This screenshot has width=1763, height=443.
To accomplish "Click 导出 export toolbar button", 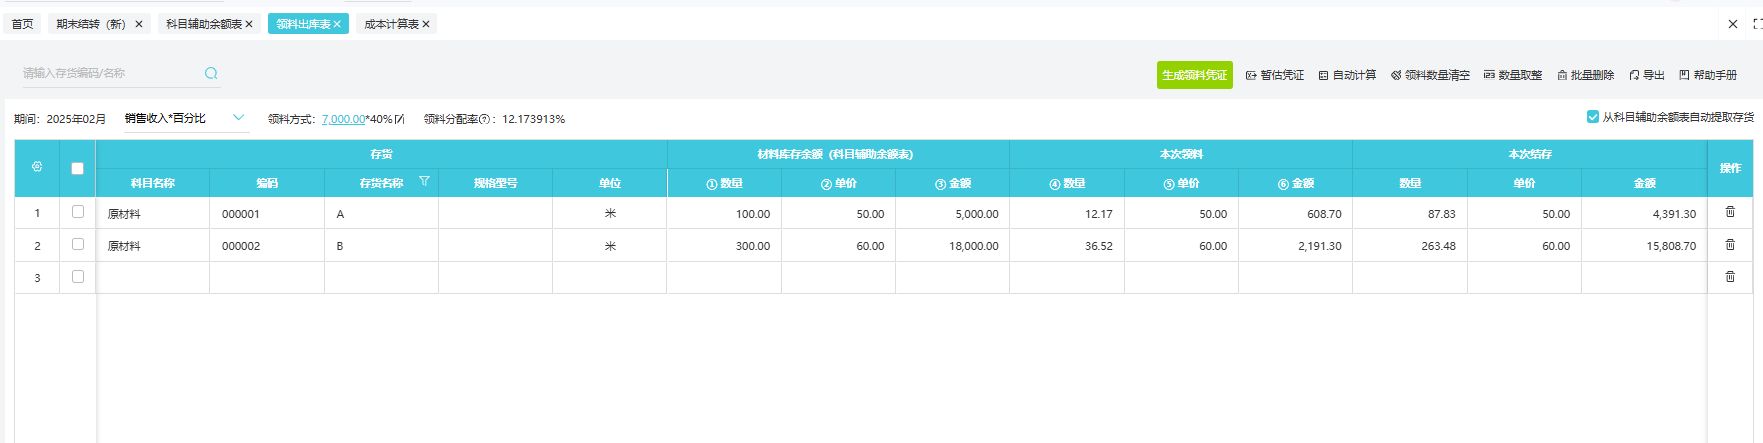I will [x=1646, y=75].
